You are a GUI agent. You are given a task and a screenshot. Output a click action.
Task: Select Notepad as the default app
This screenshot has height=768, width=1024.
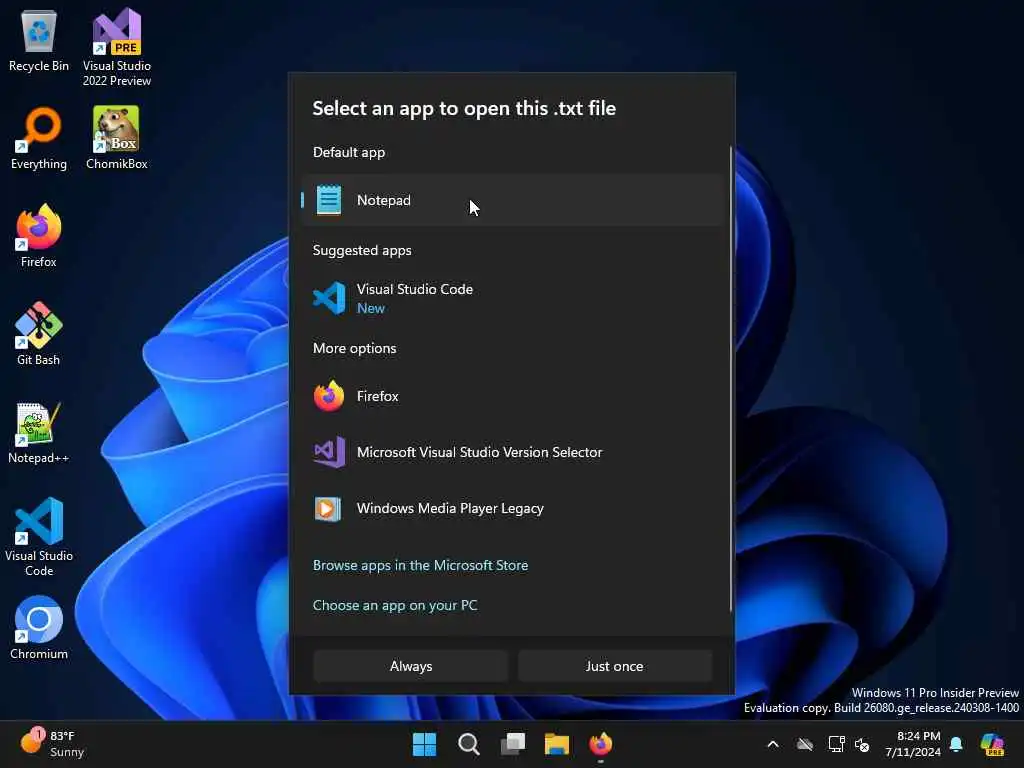tap(513, 200)
